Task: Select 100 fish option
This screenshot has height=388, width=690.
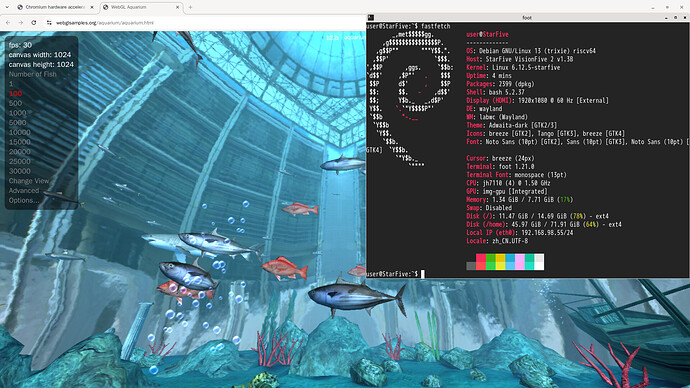Action: (x=15, y=93)
